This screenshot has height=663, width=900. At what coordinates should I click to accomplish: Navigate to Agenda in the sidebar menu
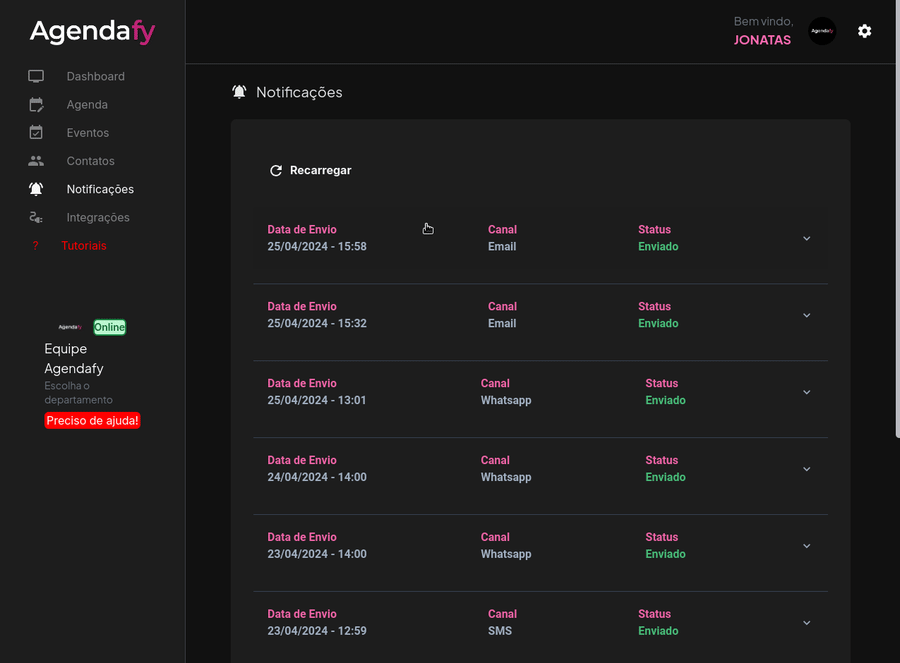(x=87, y=104)
